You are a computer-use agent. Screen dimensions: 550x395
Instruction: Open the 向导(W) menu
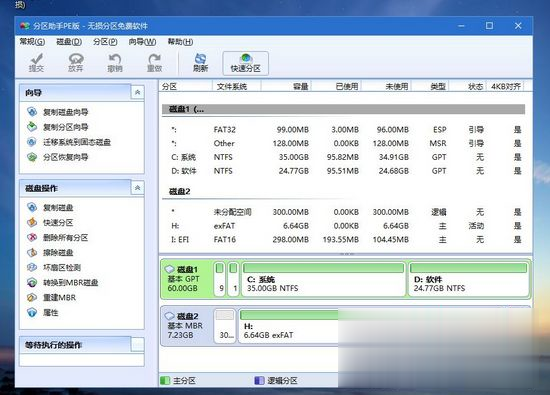(x=142, y=42)
